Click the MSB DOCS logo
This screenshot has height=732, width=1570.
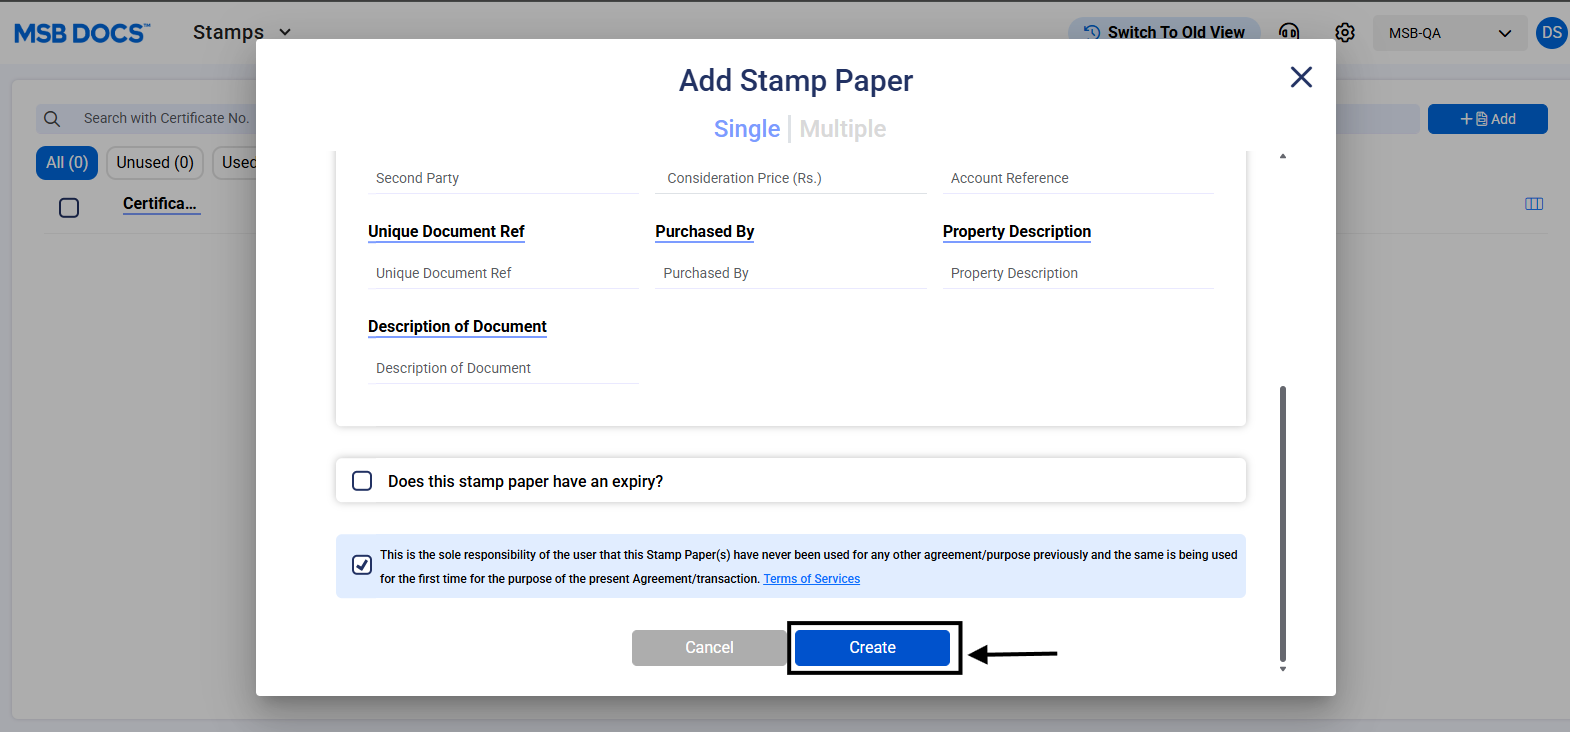[x=82, y=33]
